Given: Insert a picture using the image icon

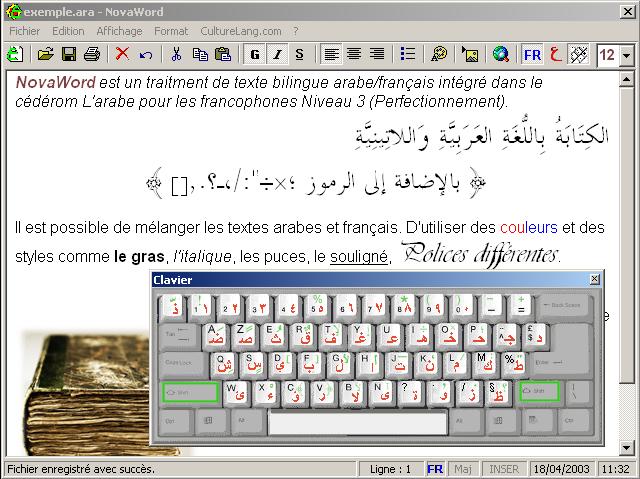Looking at the screenshot, I should (x=470, y=54).
